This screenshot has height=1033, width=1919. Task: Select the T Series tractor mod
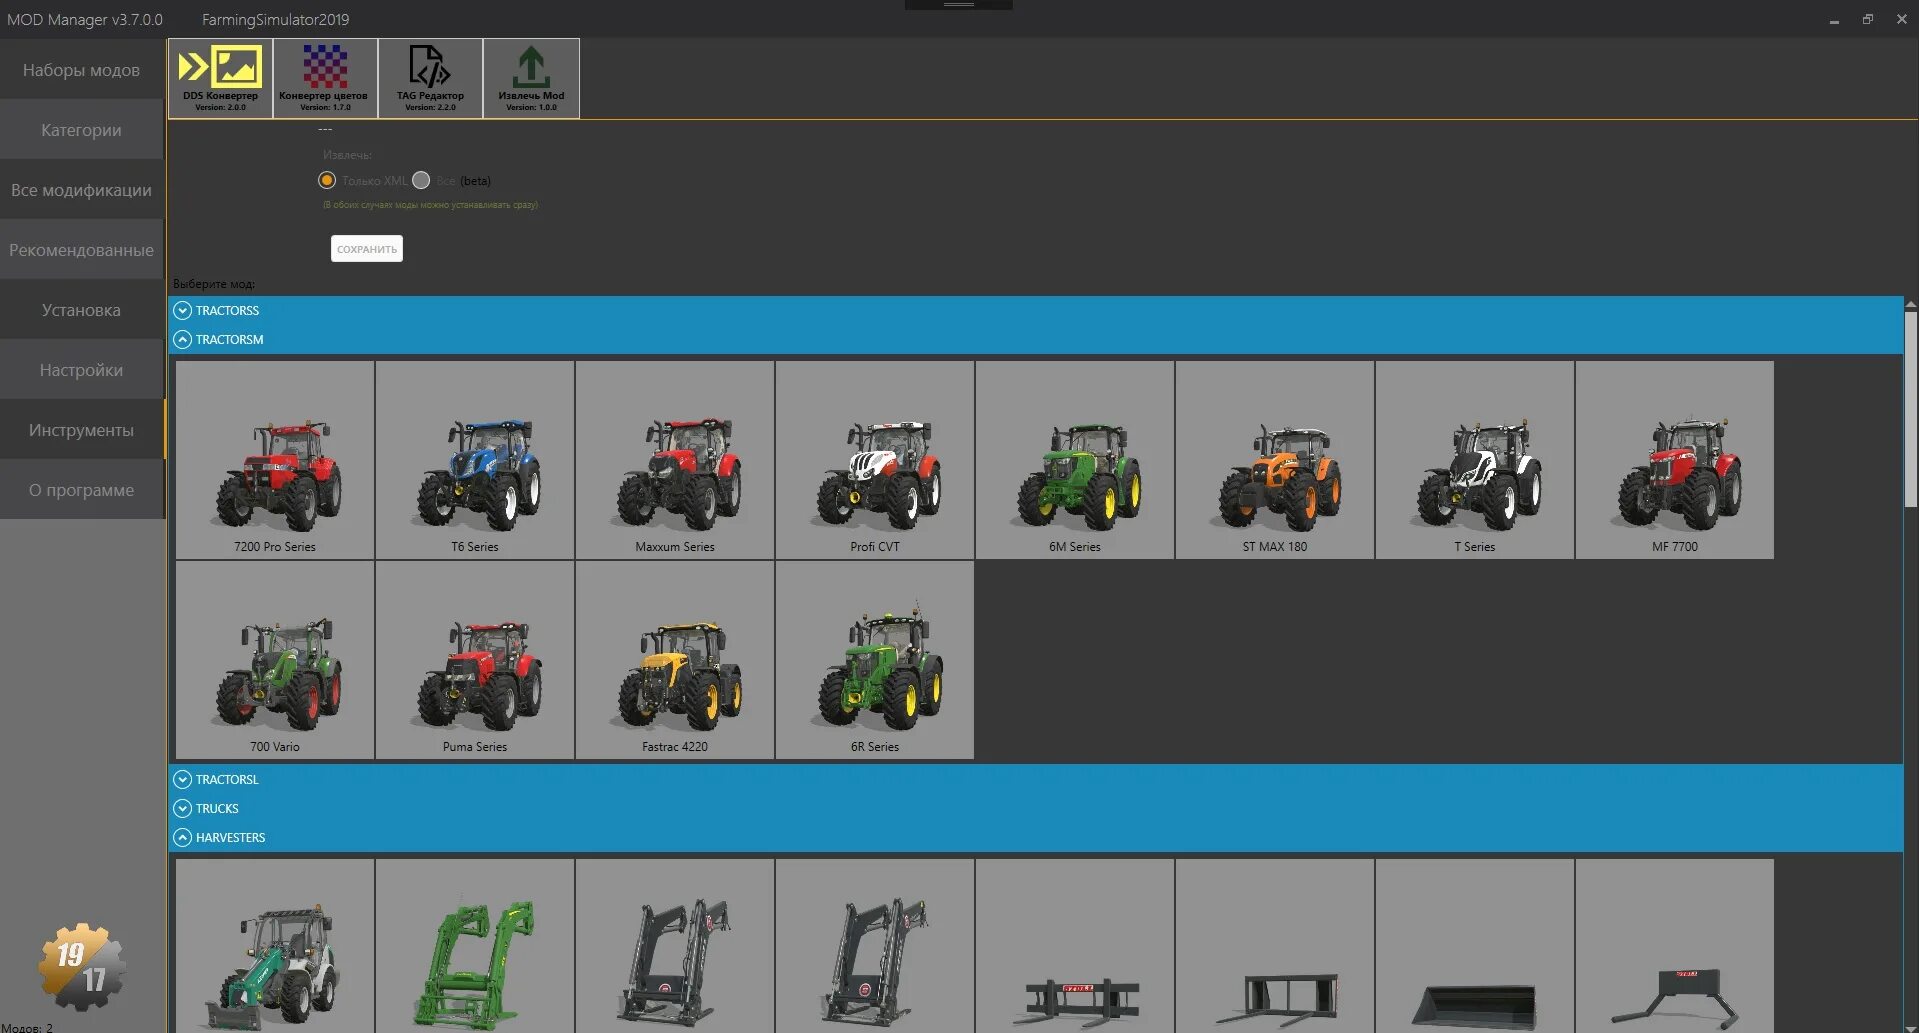click(x=1475, y=460)
